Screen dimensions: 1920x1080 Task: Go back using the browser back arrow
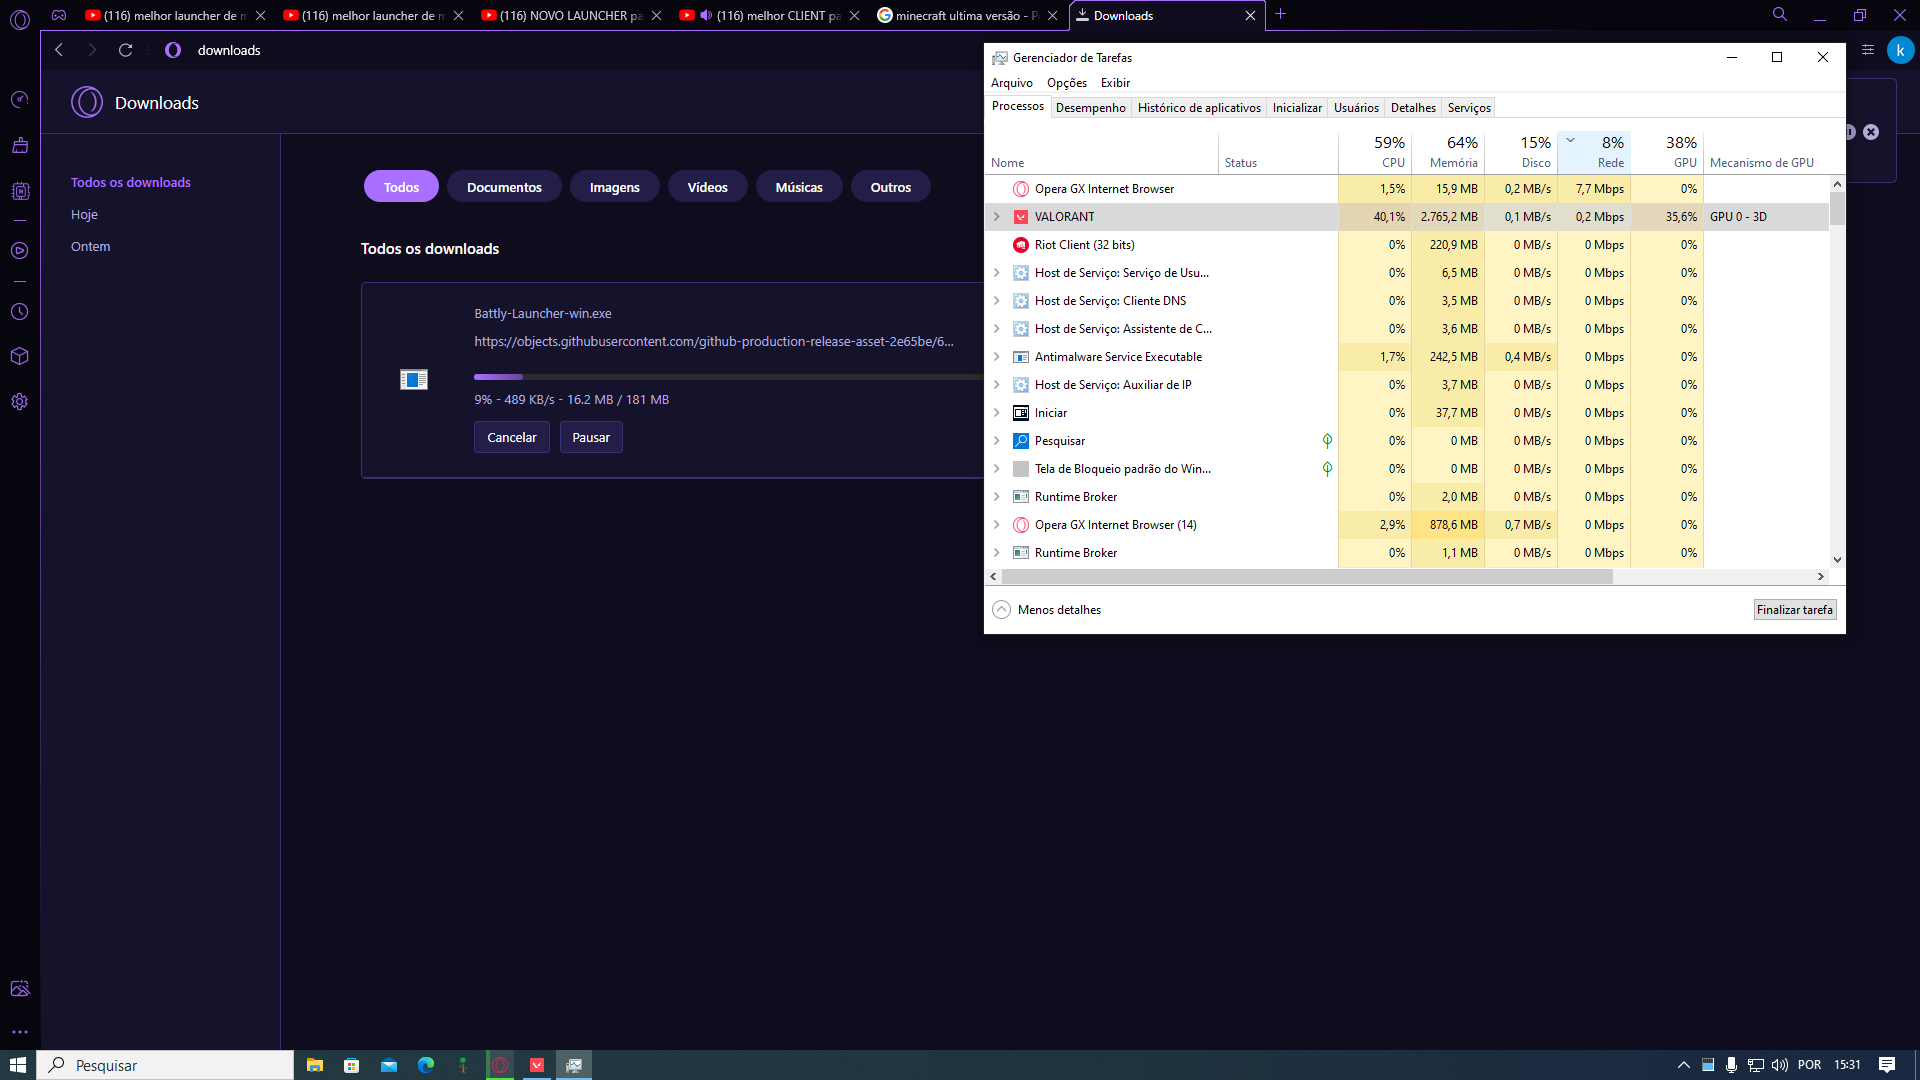click(59, 50)
